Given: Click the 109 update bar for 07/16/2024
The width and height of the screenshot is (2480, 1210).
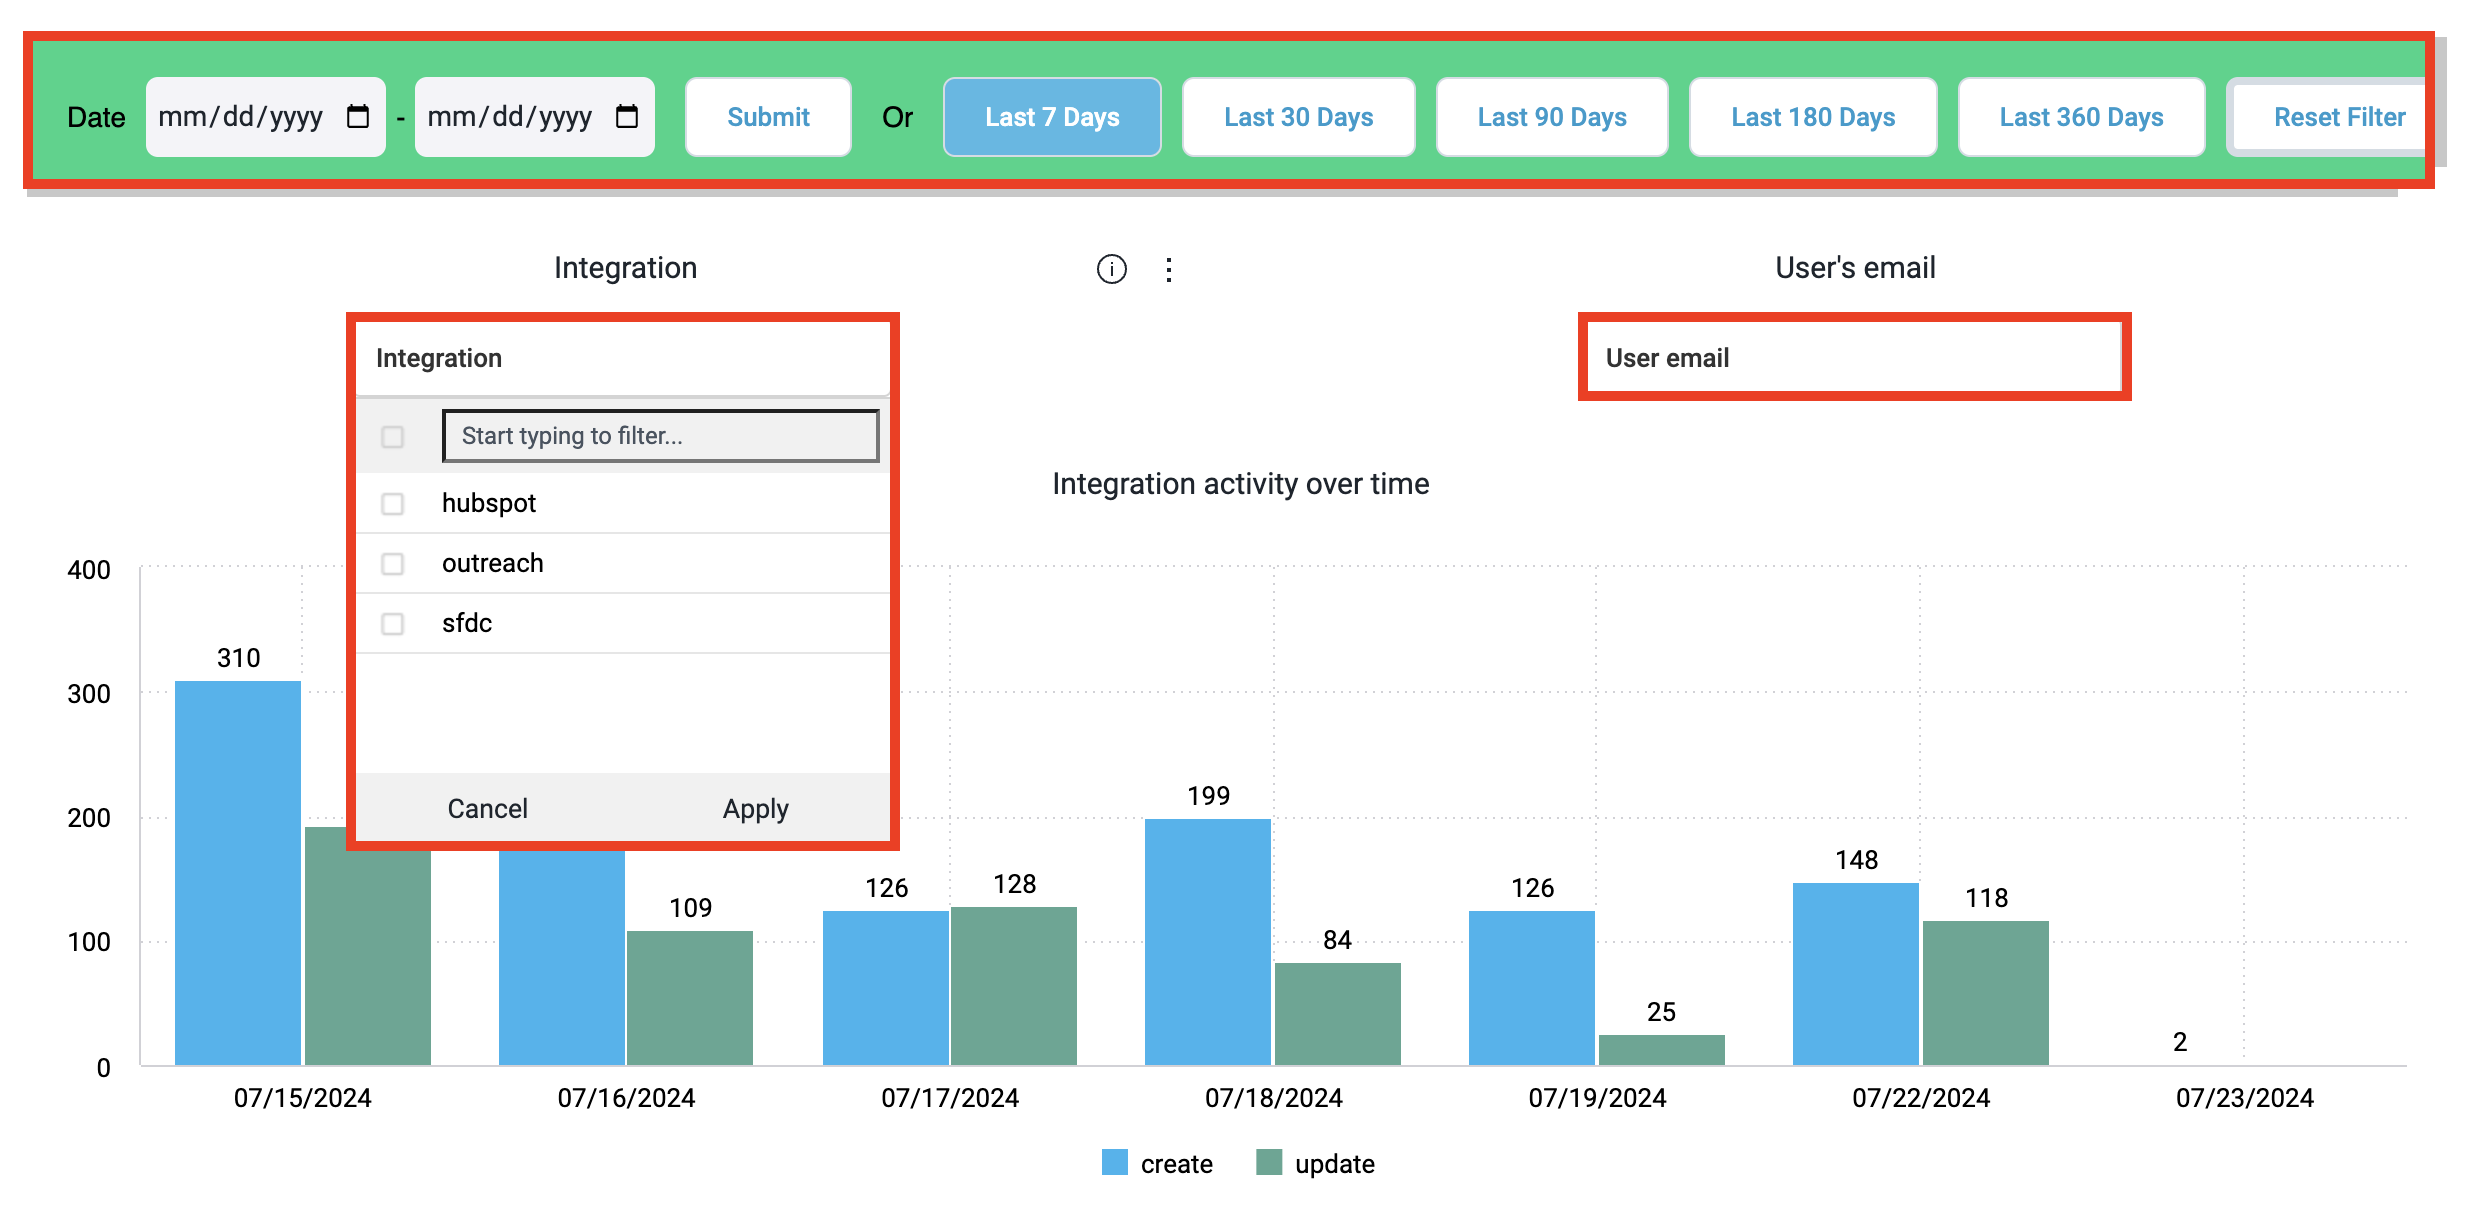Looking at the screenshot, I should [690, 998].
